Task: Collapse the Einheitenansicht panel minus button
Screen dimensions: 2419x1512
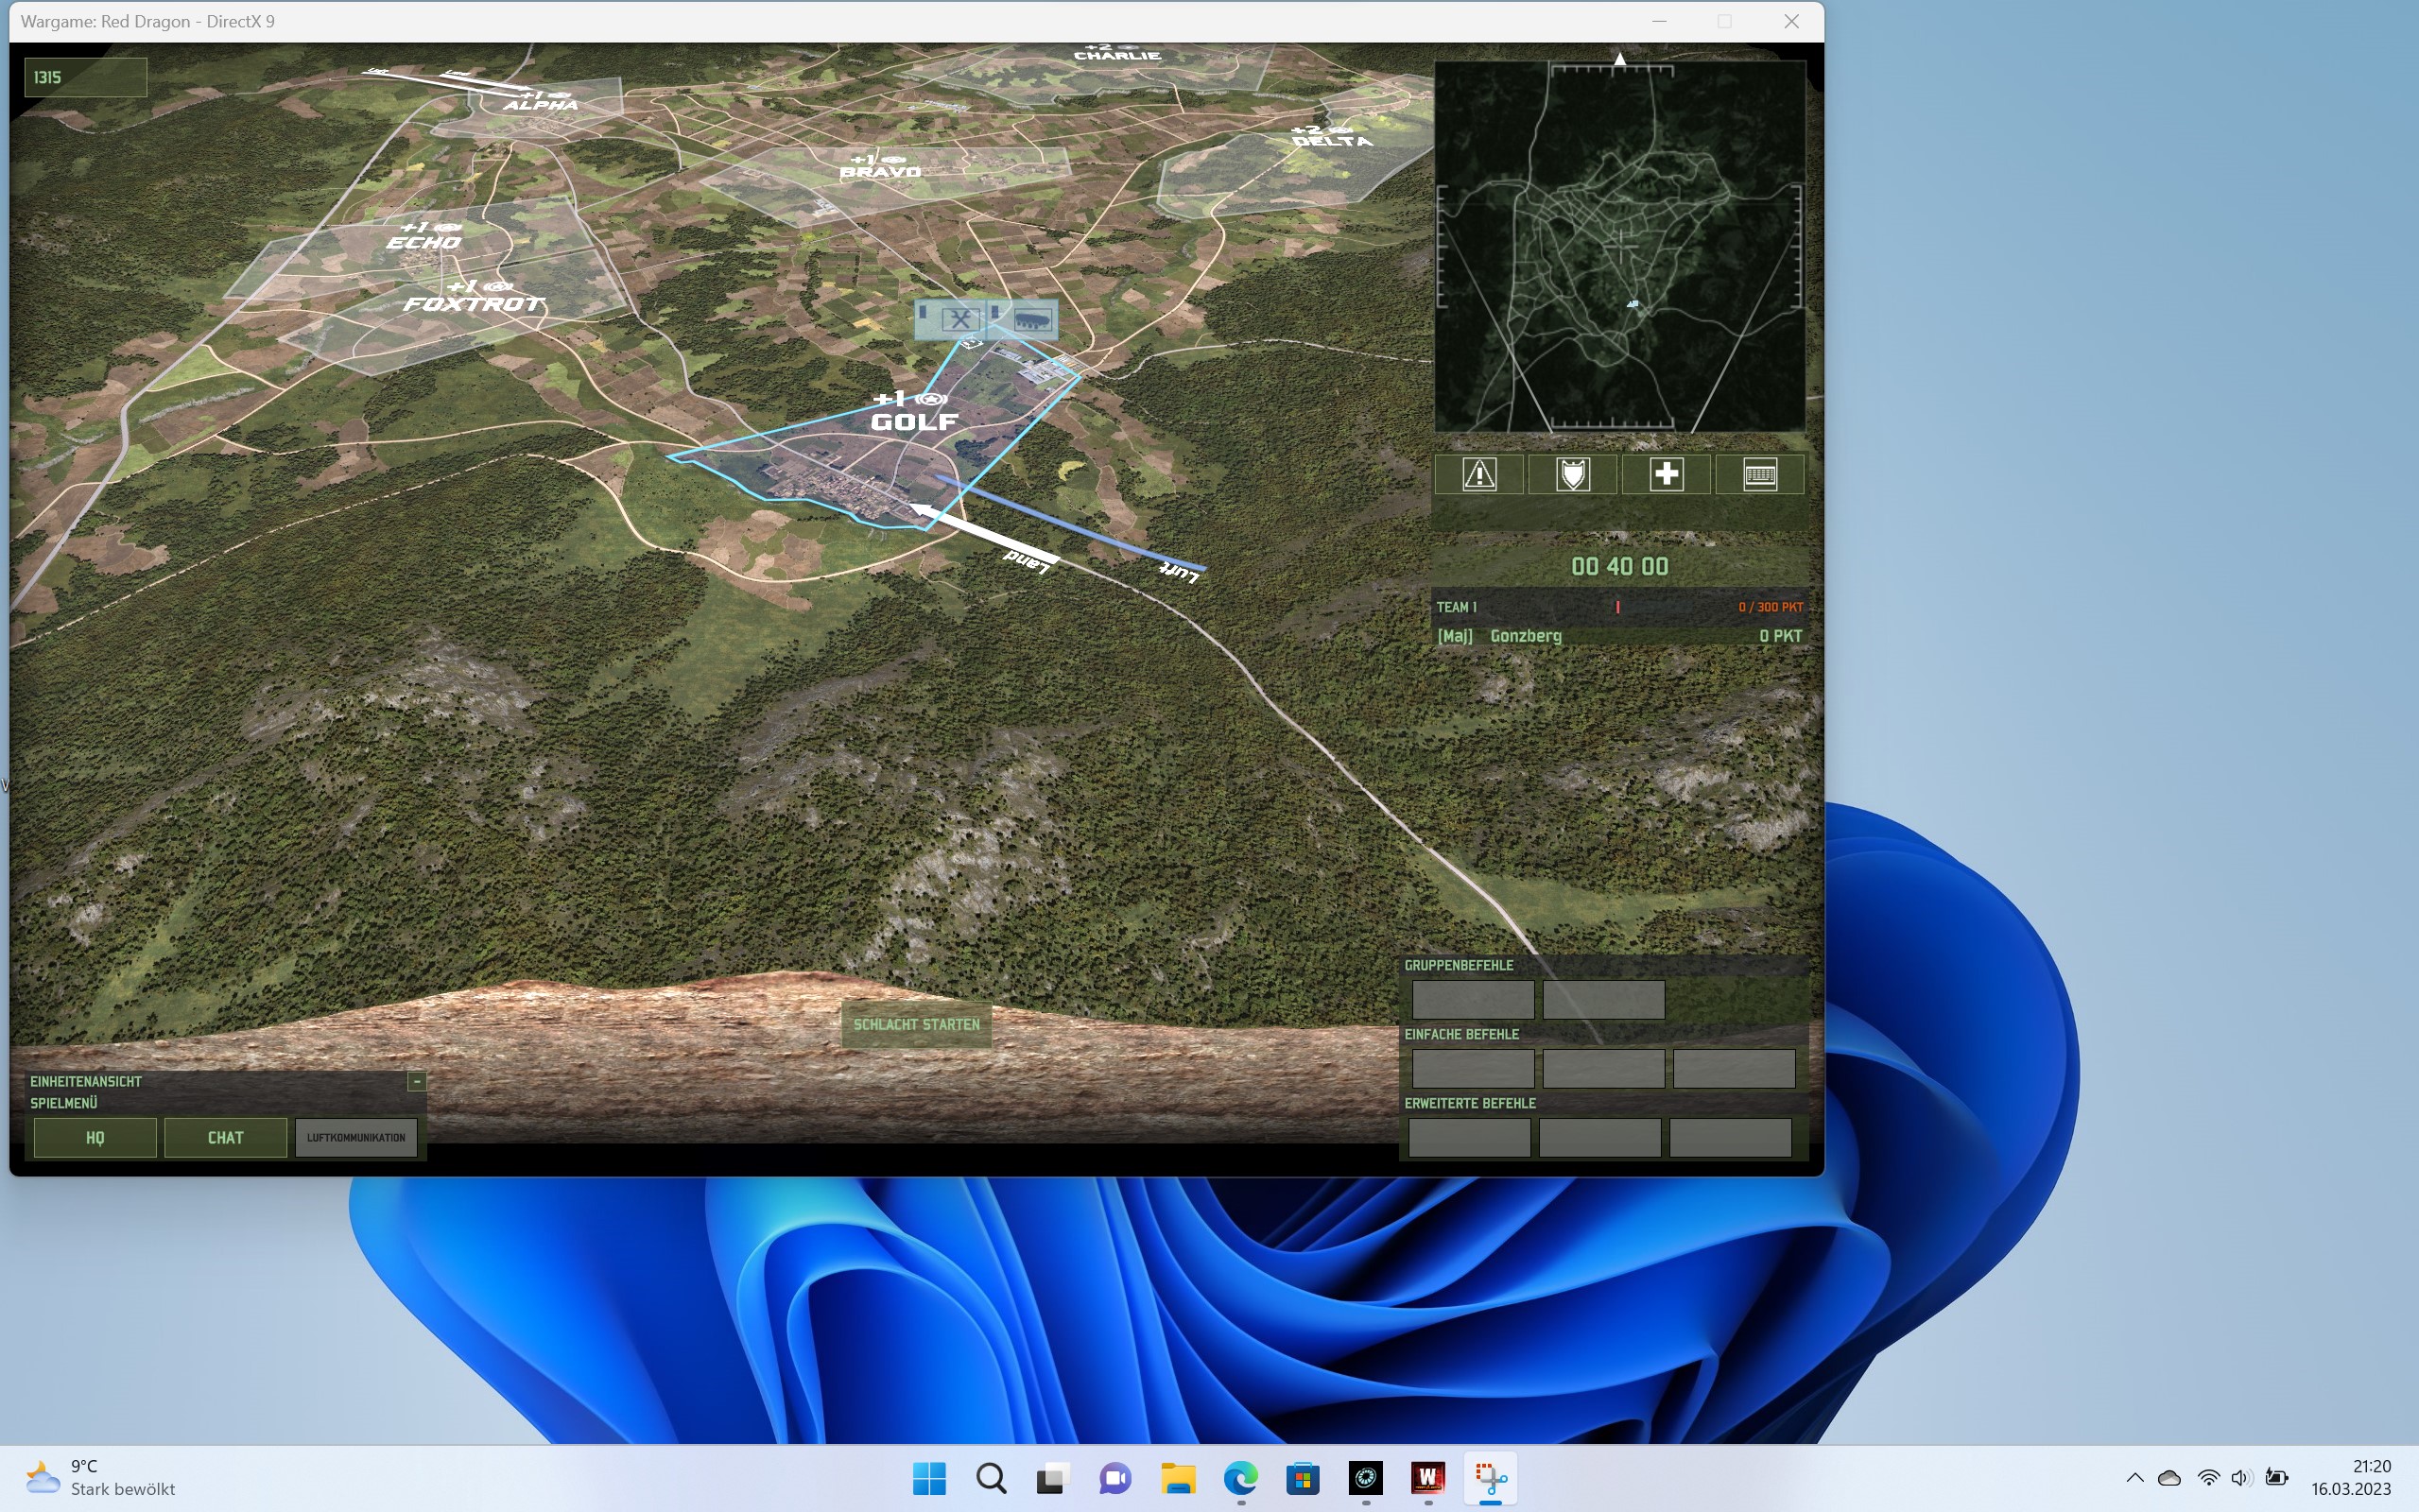Action: click(x=417, y=1081)
